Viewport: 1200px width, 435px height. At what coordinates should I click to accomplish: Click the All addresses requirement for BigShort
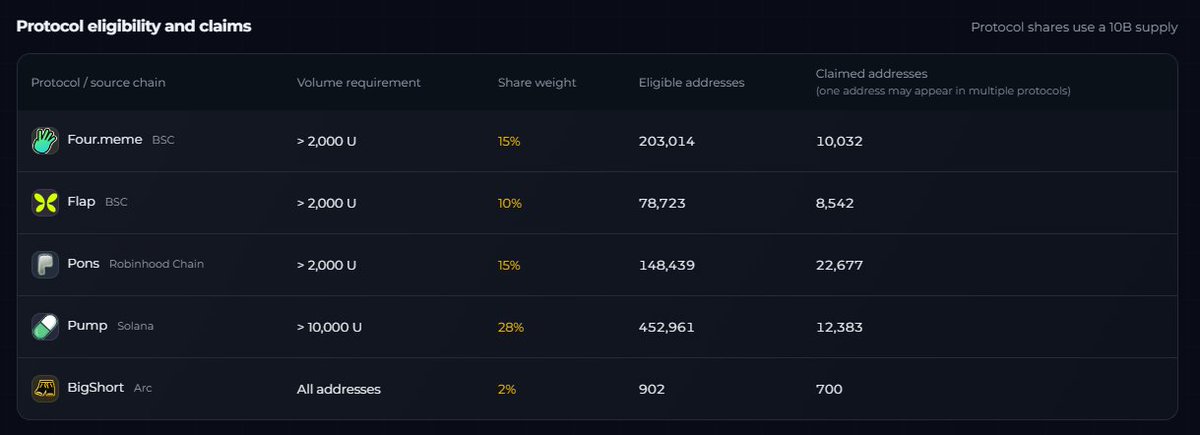pos(339,389)
